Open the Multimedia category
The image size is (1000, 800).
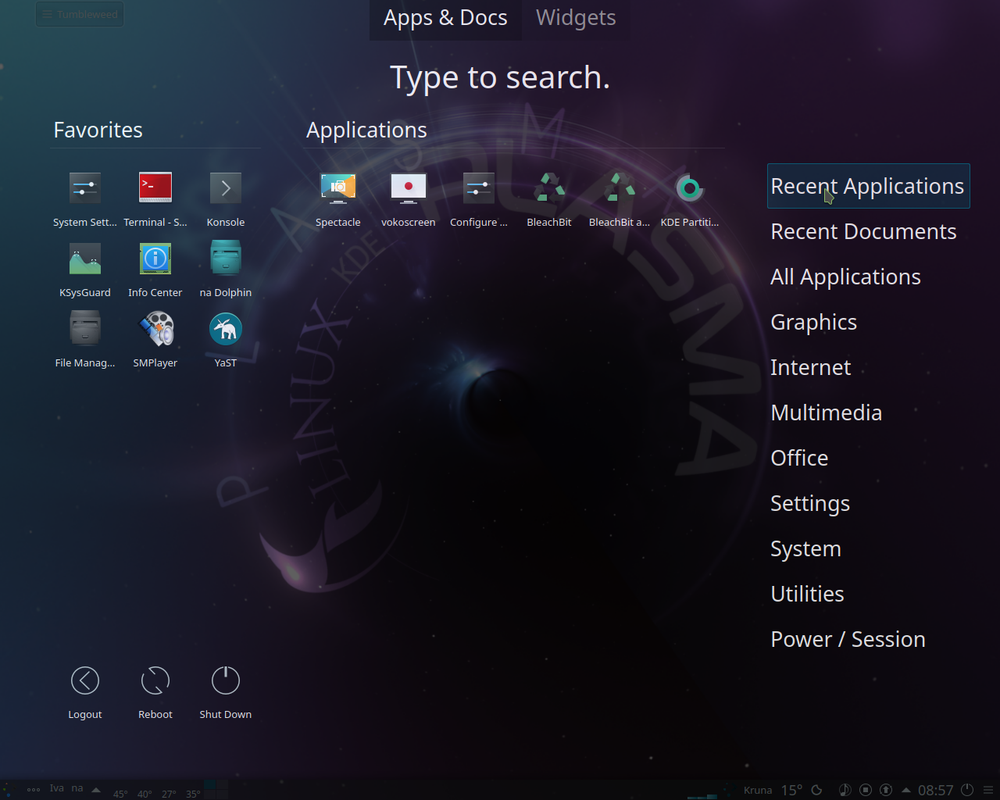pos(827,413)
